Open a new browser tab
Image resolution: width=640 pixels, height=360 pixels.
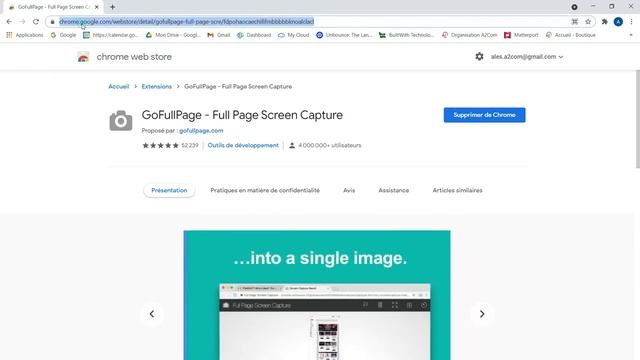112,7
